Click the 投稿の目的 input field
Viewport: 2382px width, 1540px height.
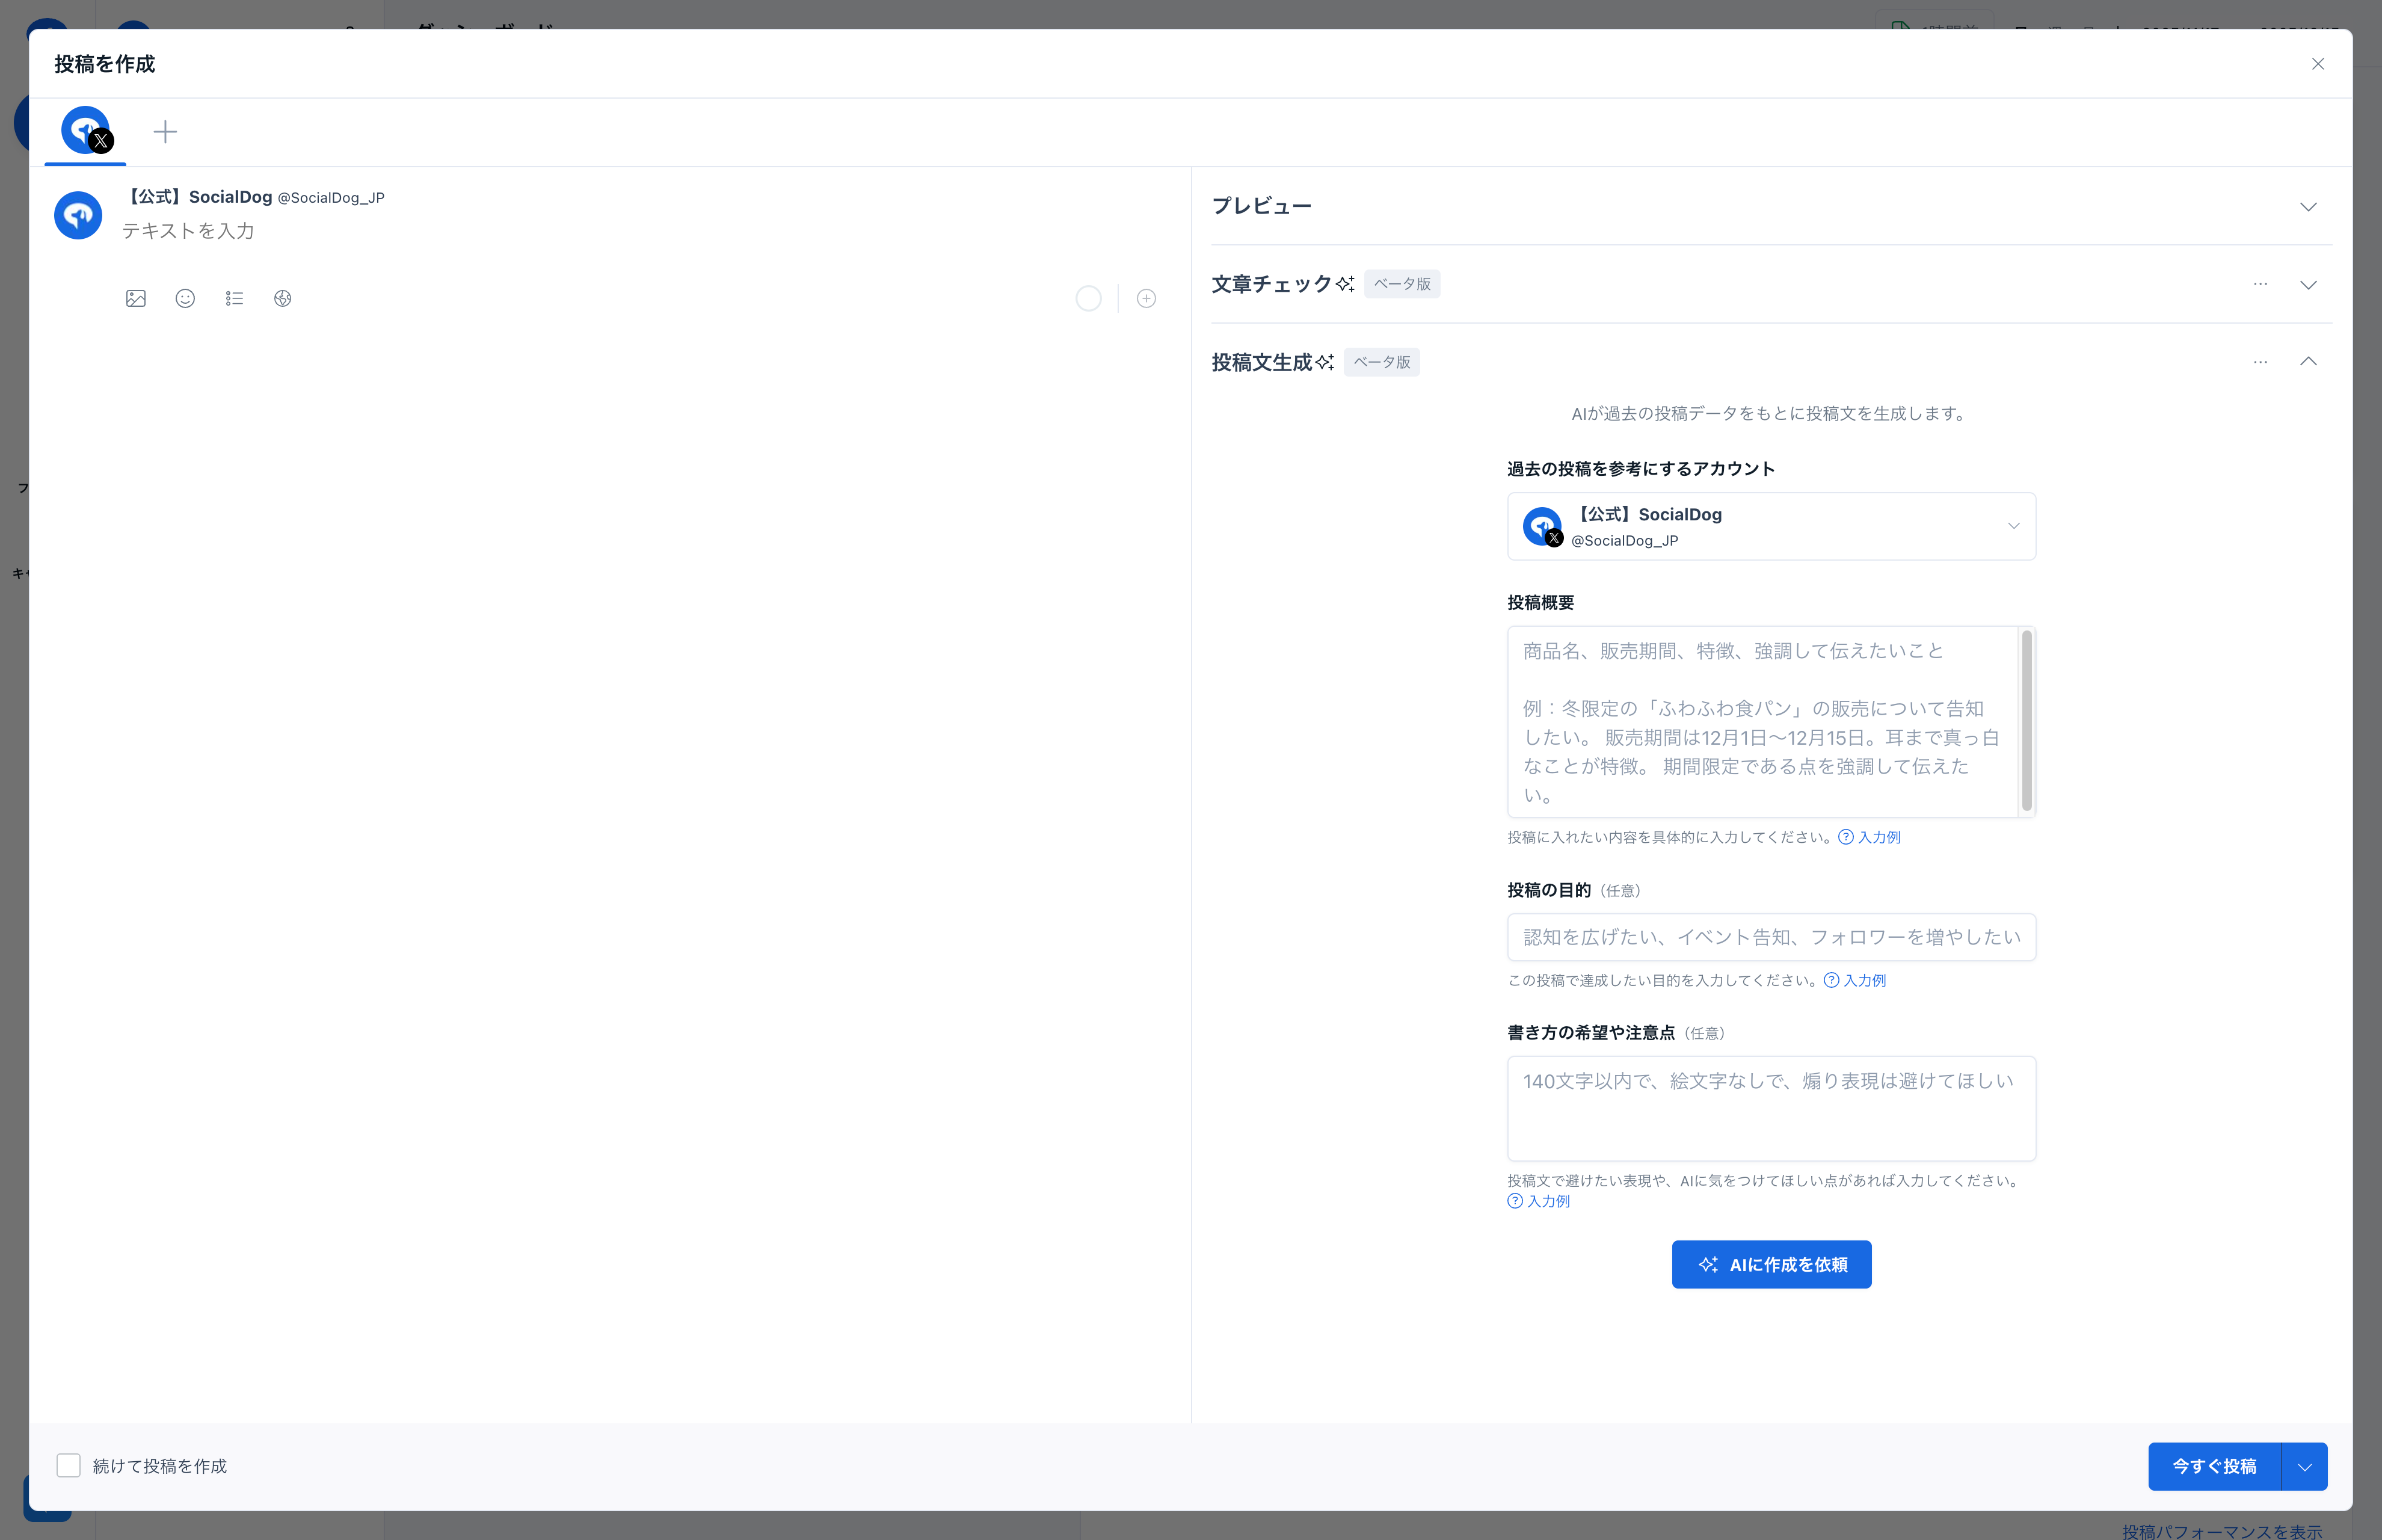click(x=1771, y=937)
